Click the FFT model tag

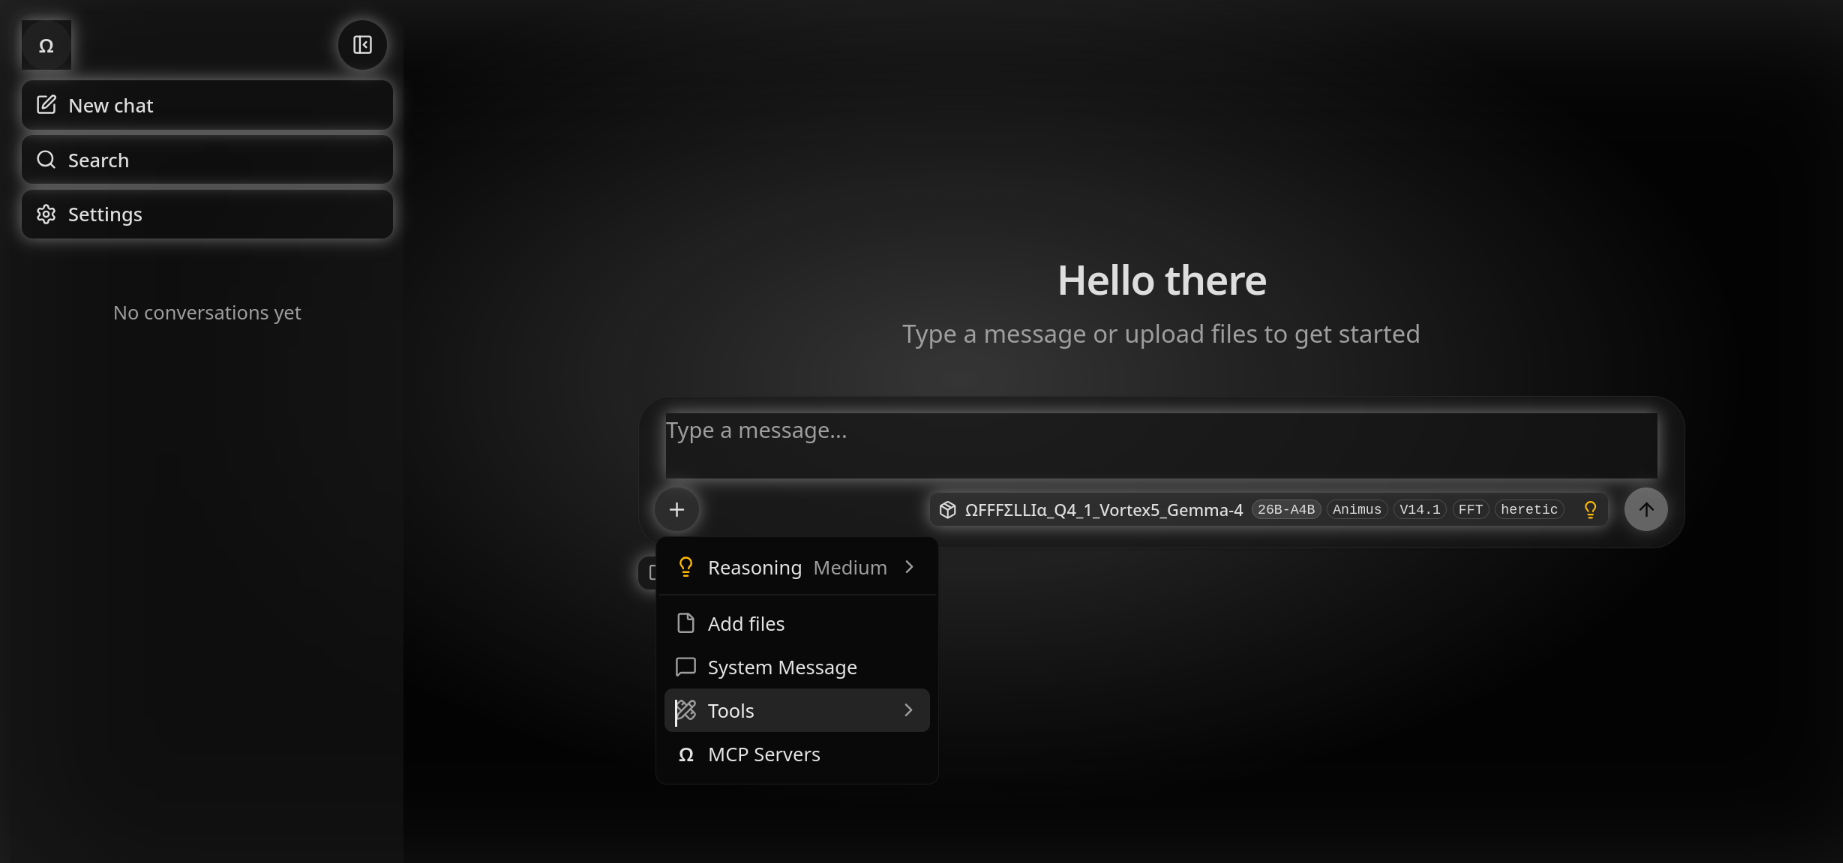pyautogui.click(x=1471, y=510)
